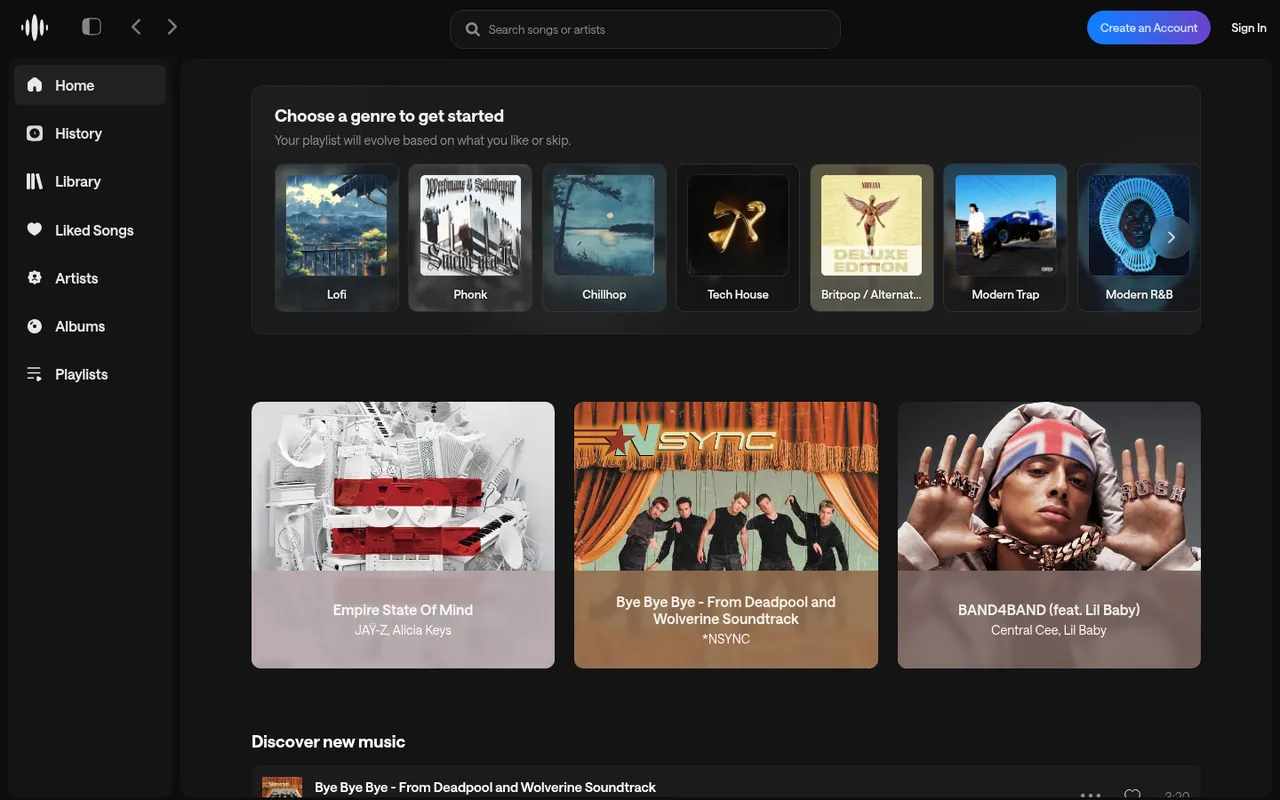Open the History icon in sidebar
The image size is (1280, 800).
click(35, 133)
